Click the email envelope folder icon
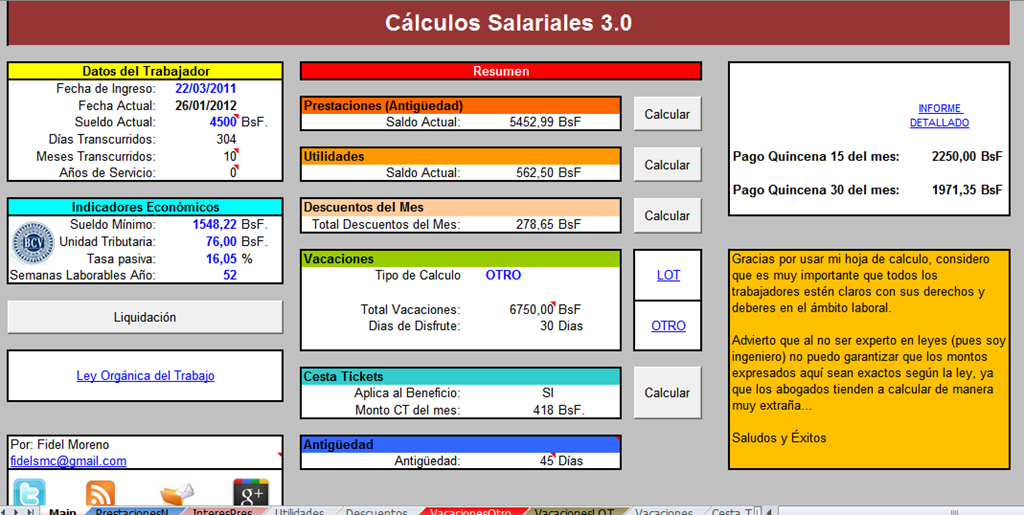The image size is (1024, 515). (x=176, y=495)
